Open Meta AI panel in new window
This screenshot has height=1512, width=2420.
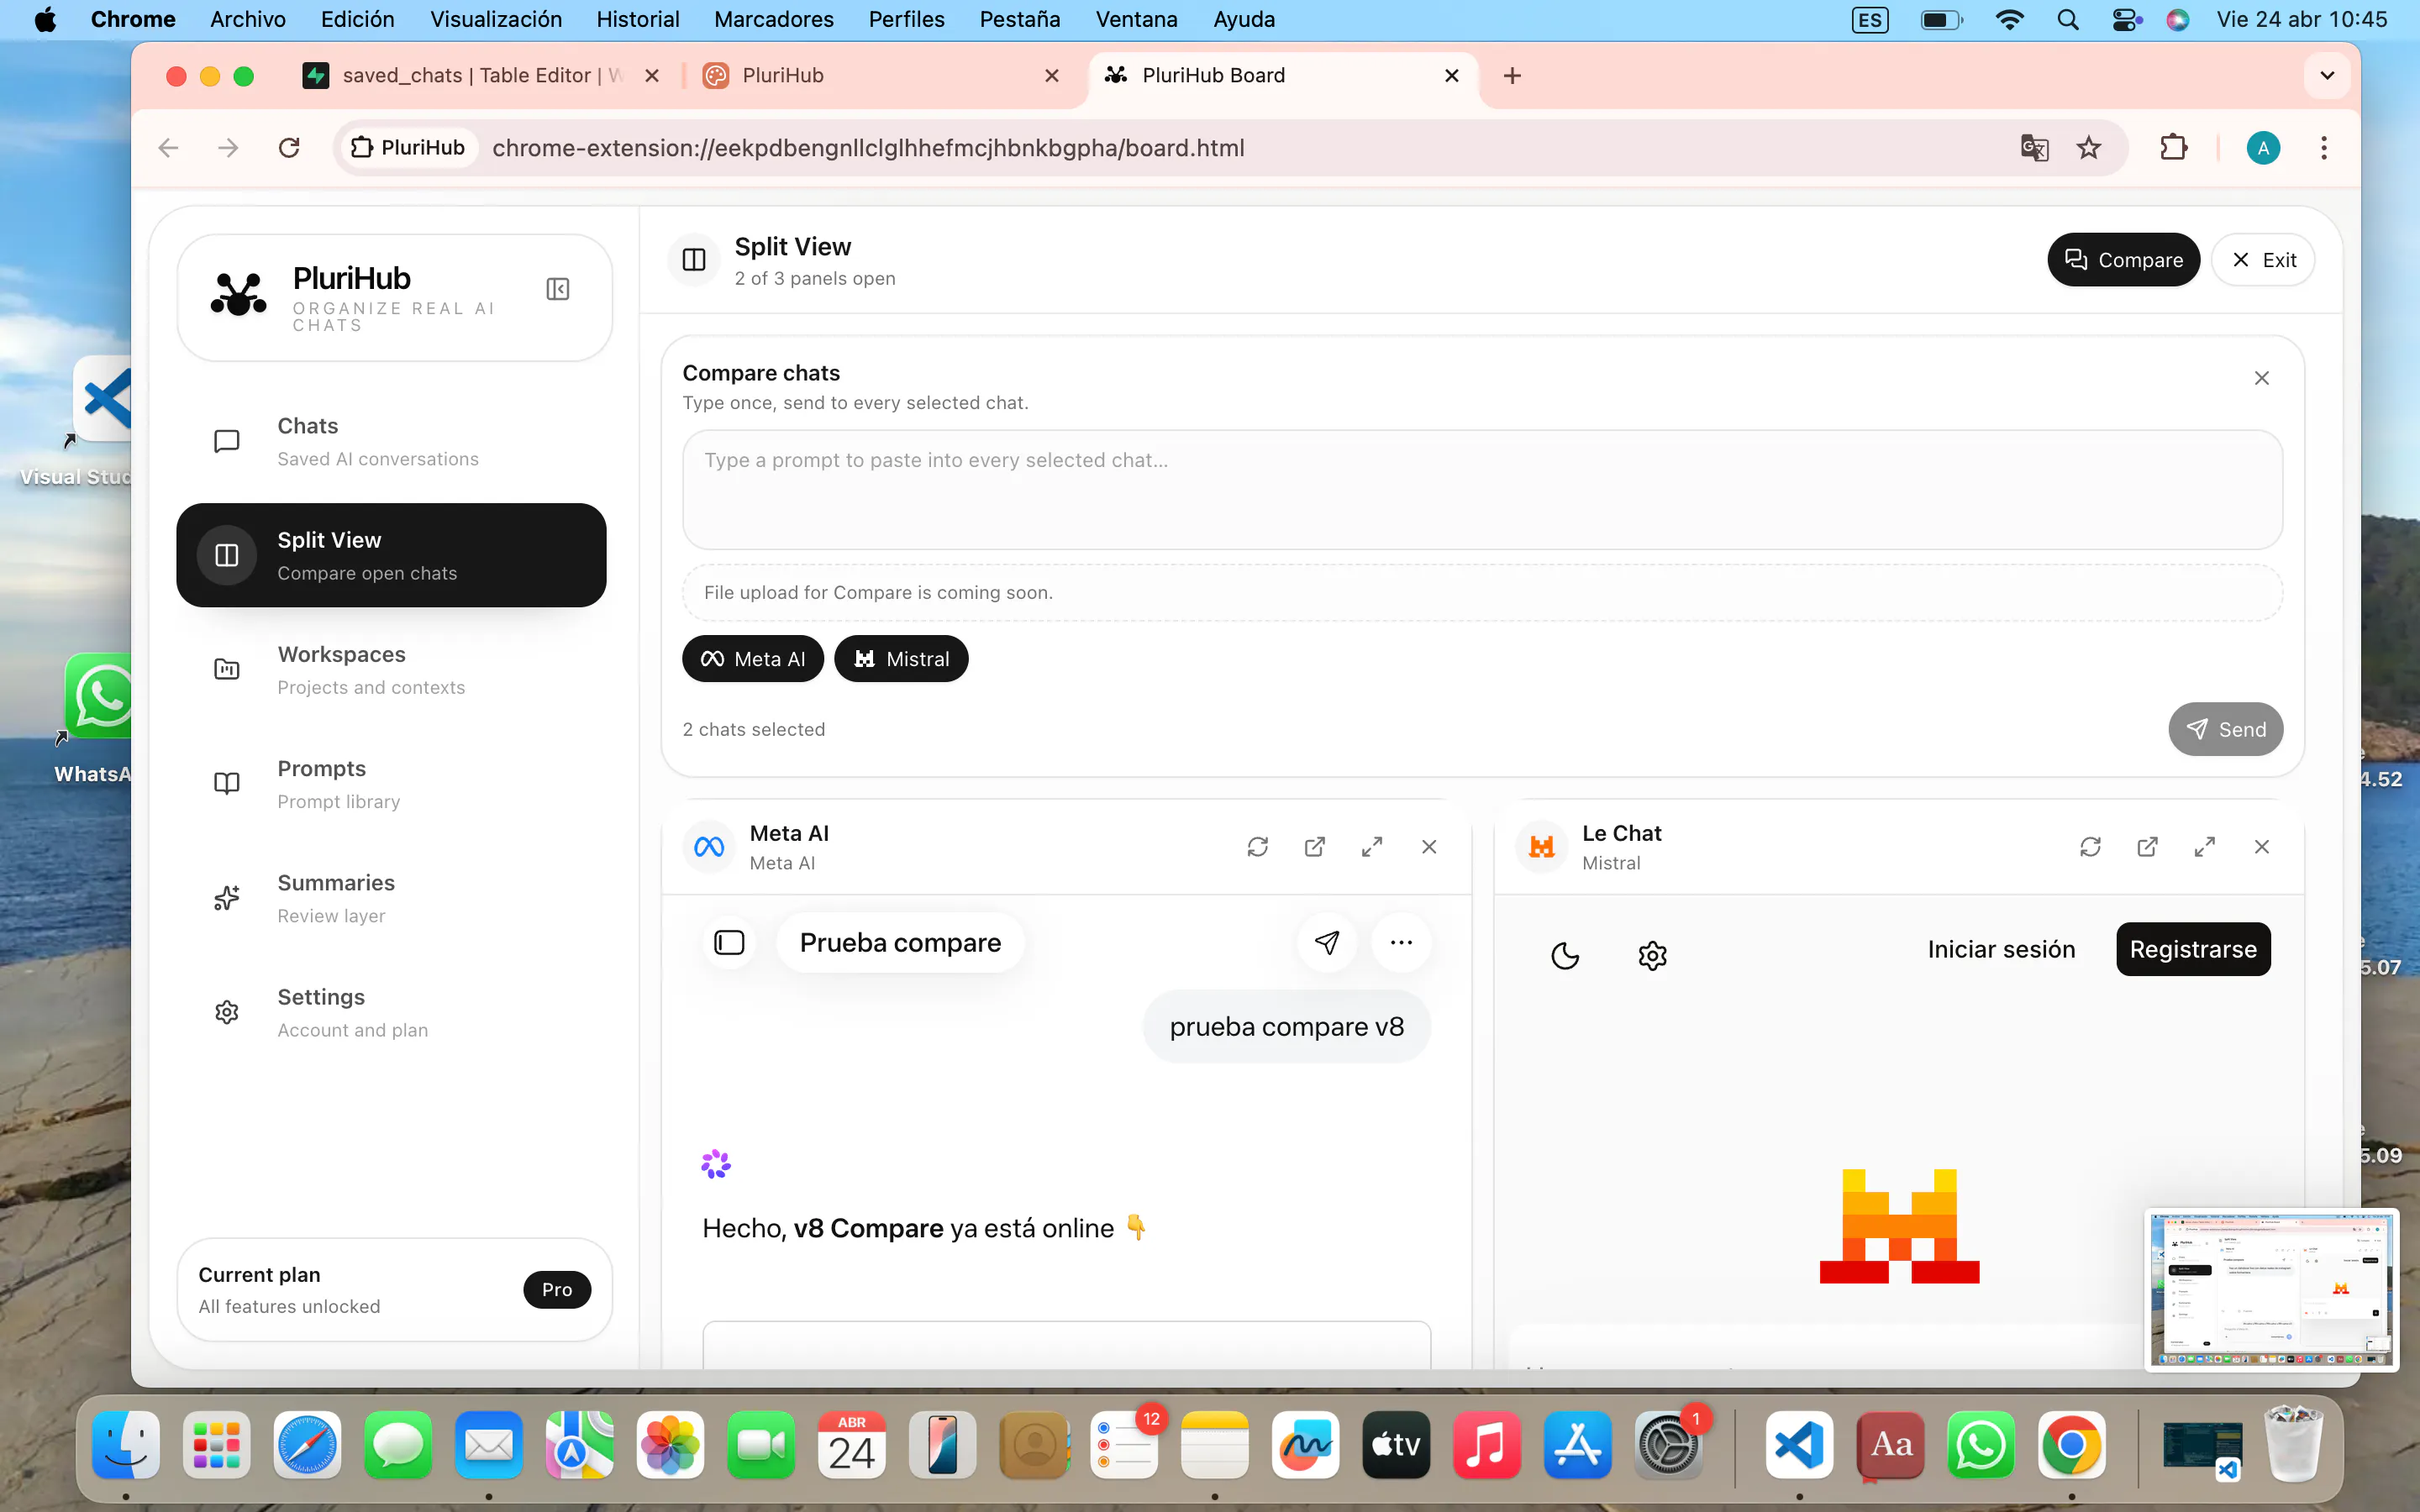click(x=1315, y=847)
